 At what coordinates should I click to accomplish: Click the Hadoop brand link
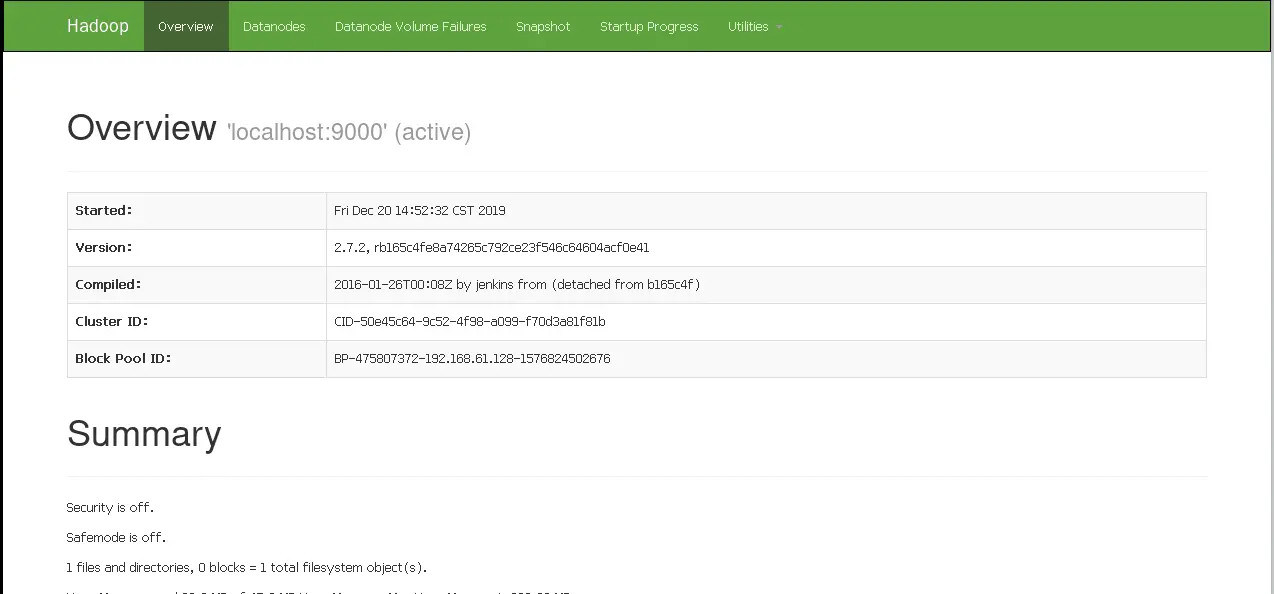point(98,26)
